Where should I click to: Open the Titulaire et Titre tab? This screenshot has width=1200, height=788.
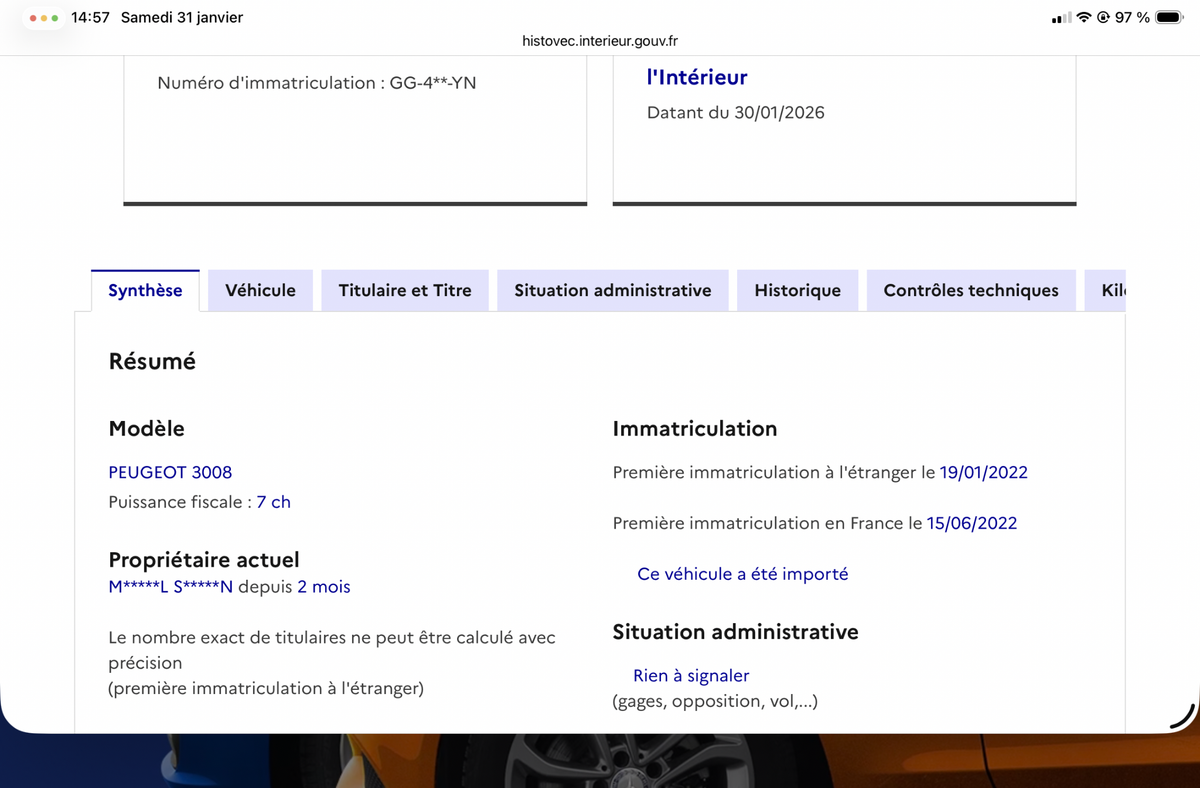405,290
